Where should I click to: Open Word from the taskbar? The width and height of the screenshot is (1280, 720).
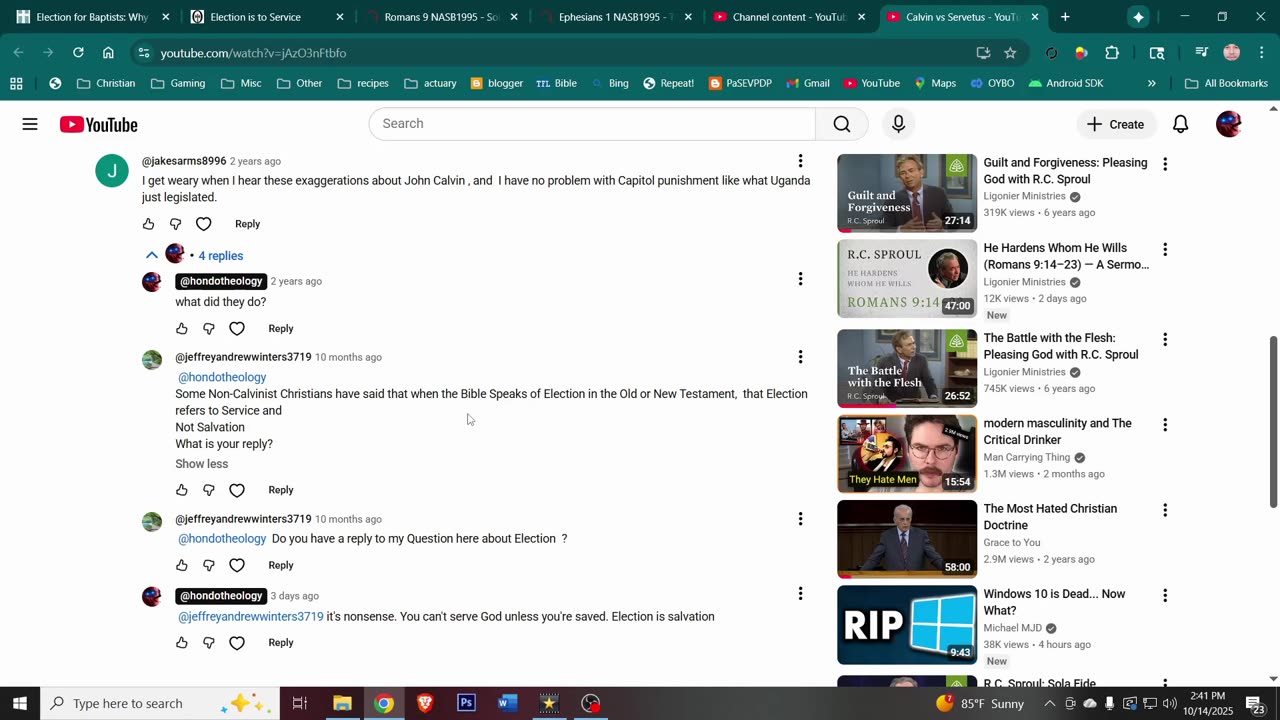pyautogui.click(x=507, y=703)
